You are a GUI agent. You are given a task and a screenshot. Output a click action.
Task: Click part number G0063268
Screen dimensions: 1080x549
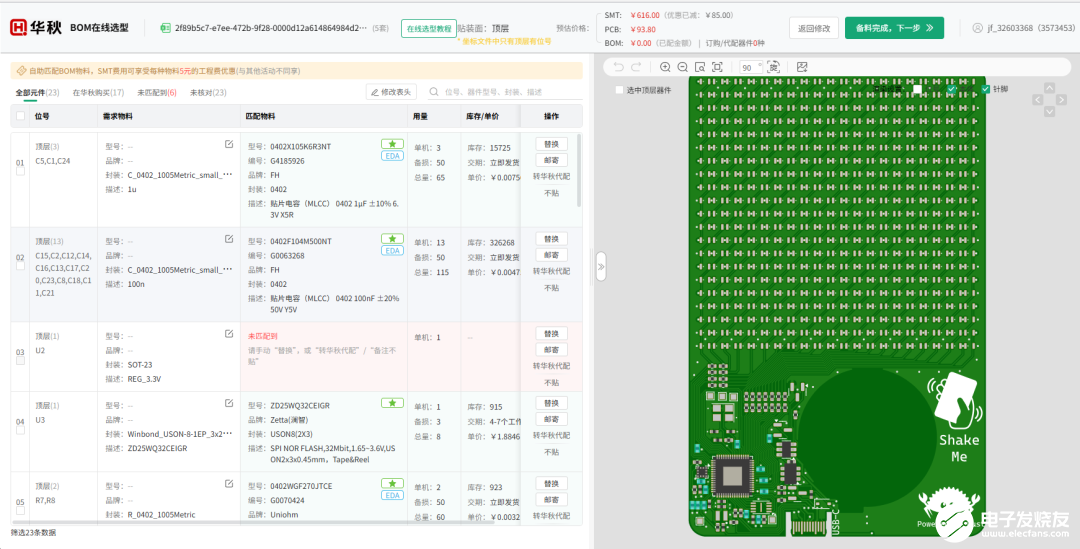click(x=287, y=256)
